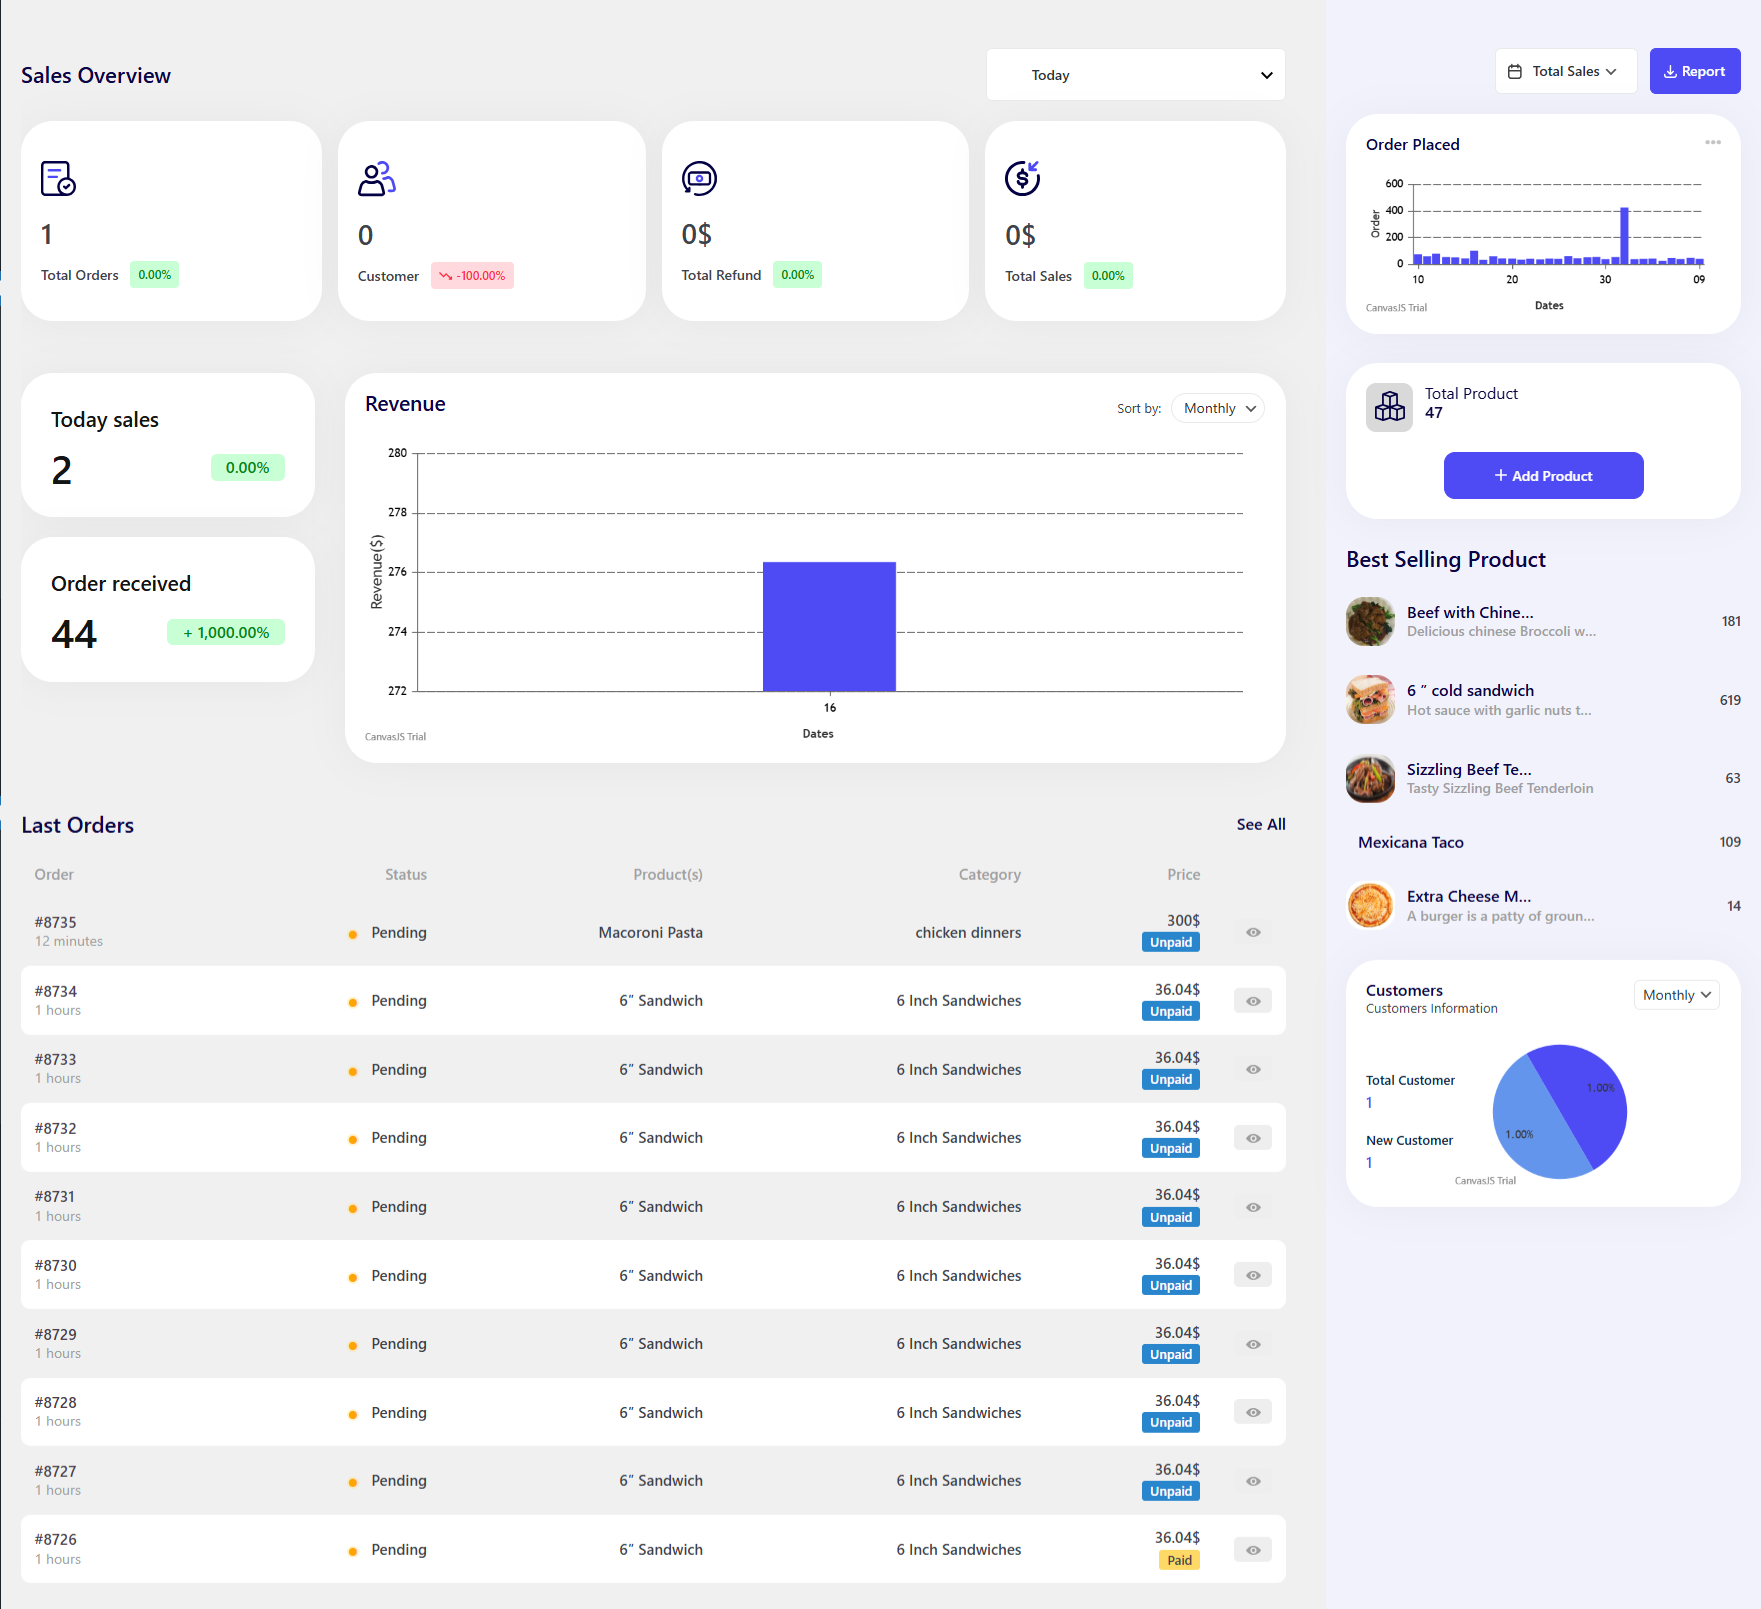The height and width of the screenshot is (1609, 1761).
Task: Open the Today date range dropdown
Action: coord(1135,74)
